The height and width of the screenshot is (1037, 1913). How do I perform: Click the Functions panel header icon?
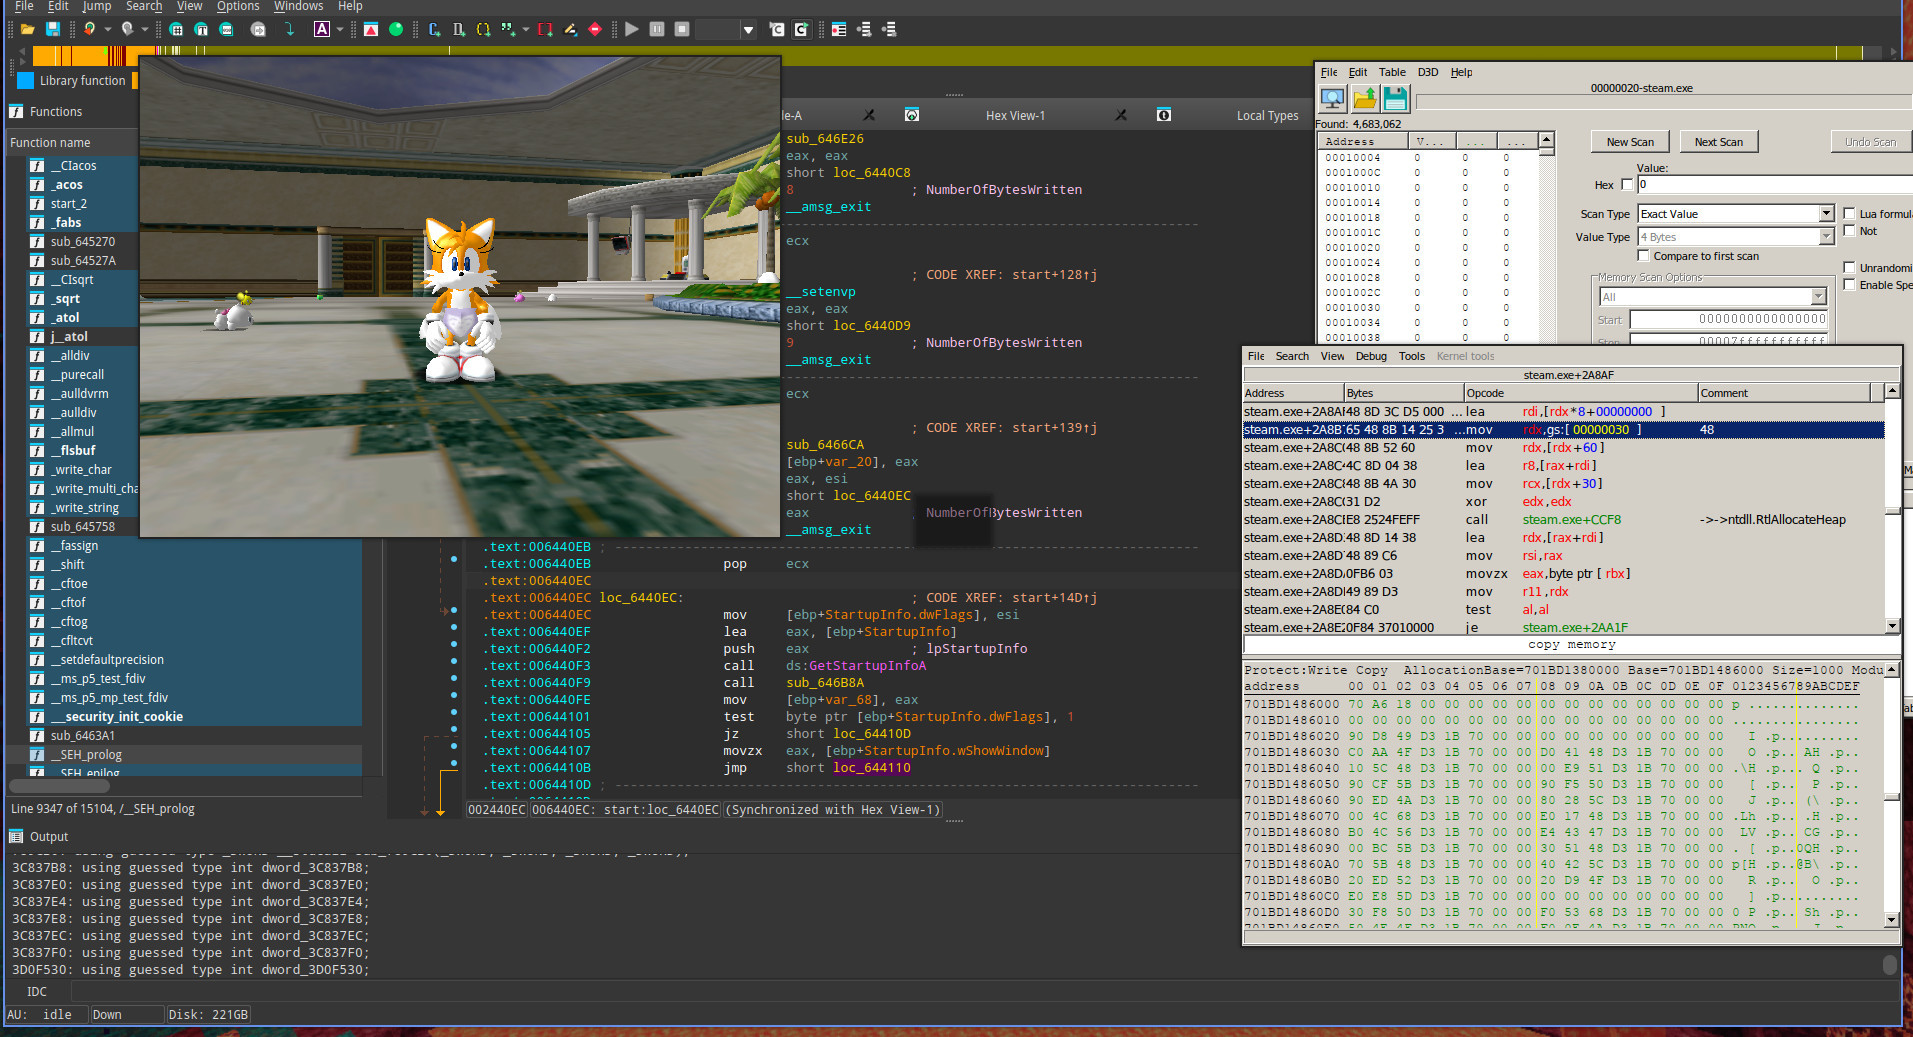click(x=16, y=111)
